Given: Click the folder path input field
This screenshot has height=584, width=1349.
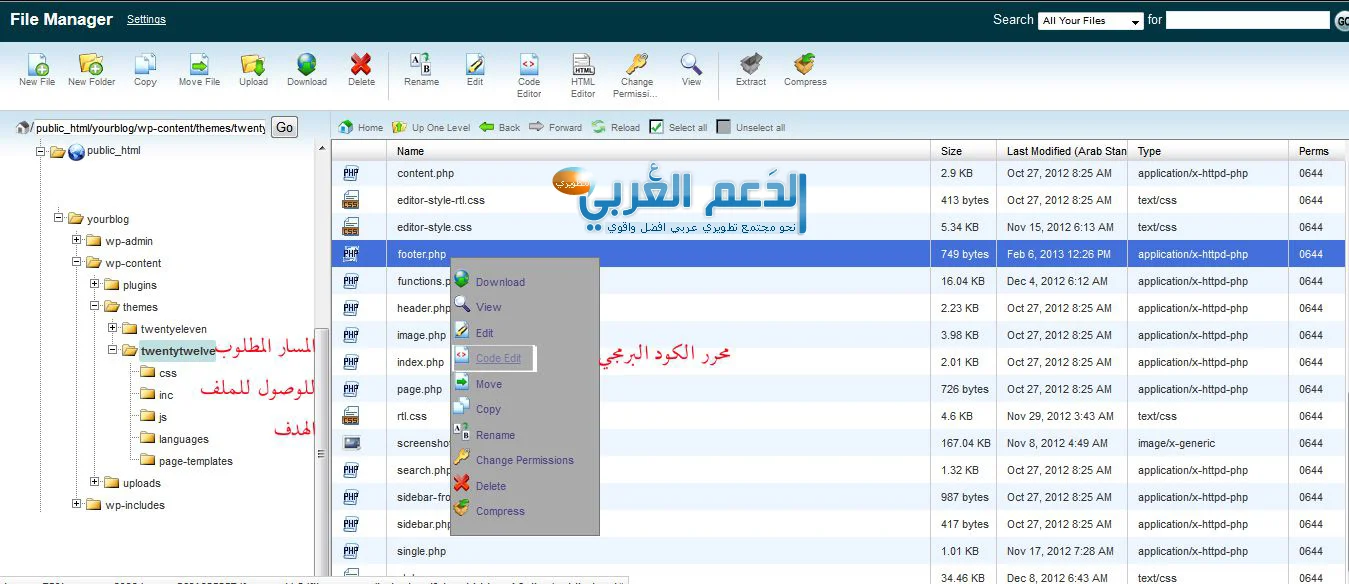Looking at the screenshot, I should [x=148, y=128].
